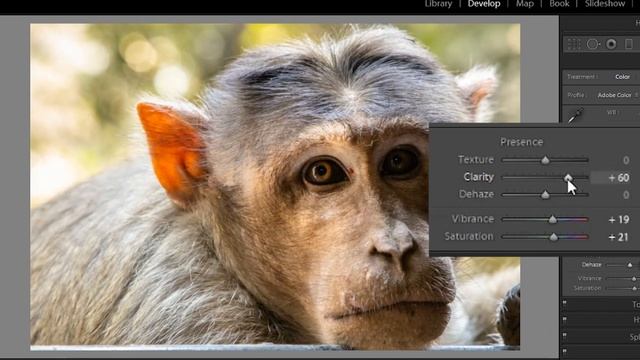The width and height of the screenshot is (640, 360).
Task: Click the Saturation slider in the Presence overlay
Action: (x=545, y=237)
